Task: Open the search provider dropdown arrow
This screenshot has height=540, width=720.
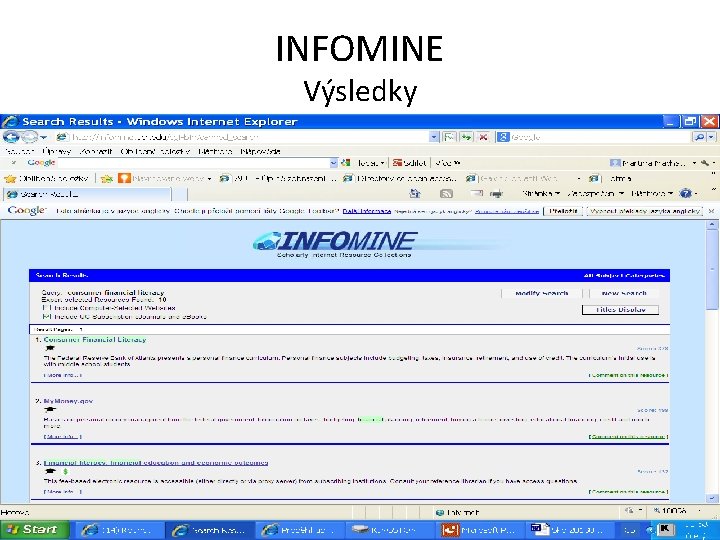Action: 711,137
